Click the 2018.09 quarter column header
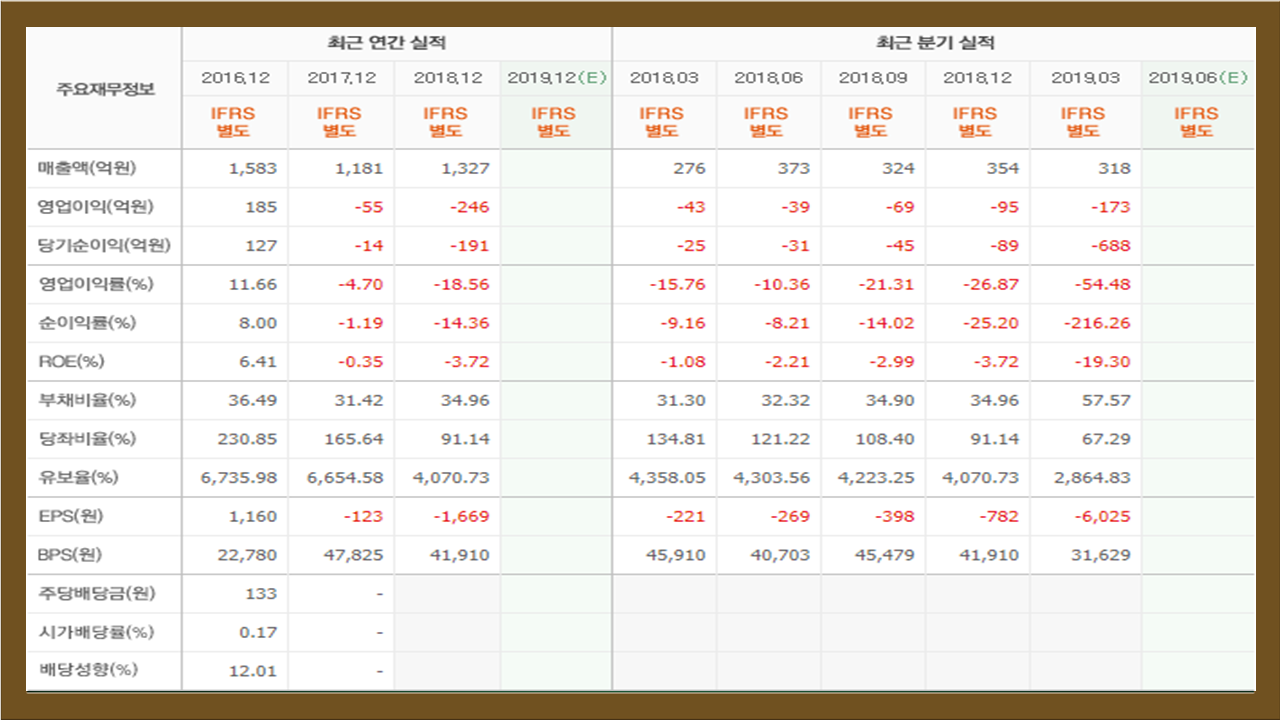This screenshot has width=1280, height=720. tap(873, 78)
